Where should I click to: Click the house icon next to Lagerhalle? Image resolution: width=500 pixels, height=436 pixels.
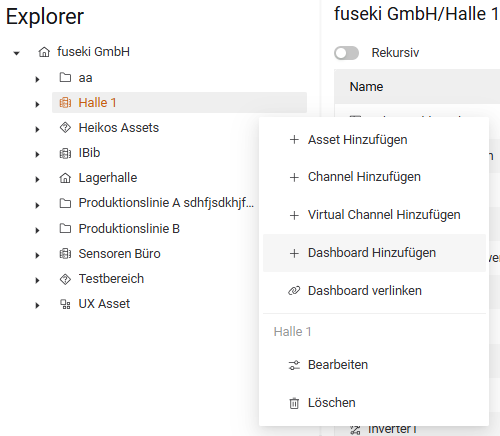pos(65,178)
